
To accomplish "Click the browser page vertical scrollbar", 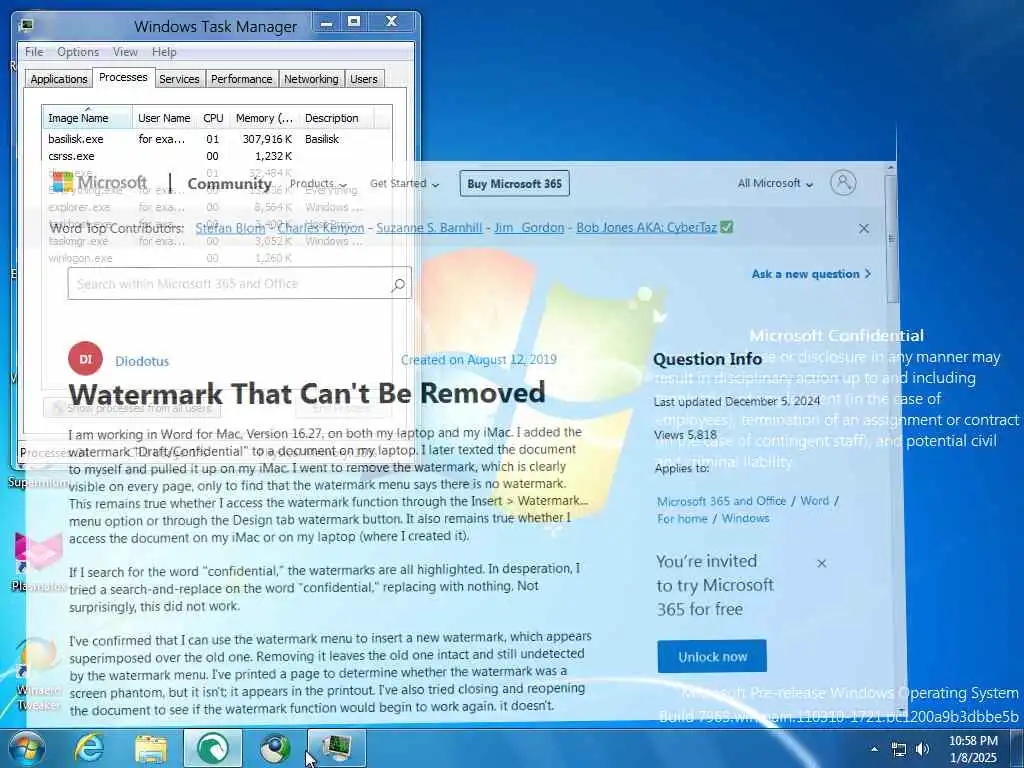I will point(891,238).
